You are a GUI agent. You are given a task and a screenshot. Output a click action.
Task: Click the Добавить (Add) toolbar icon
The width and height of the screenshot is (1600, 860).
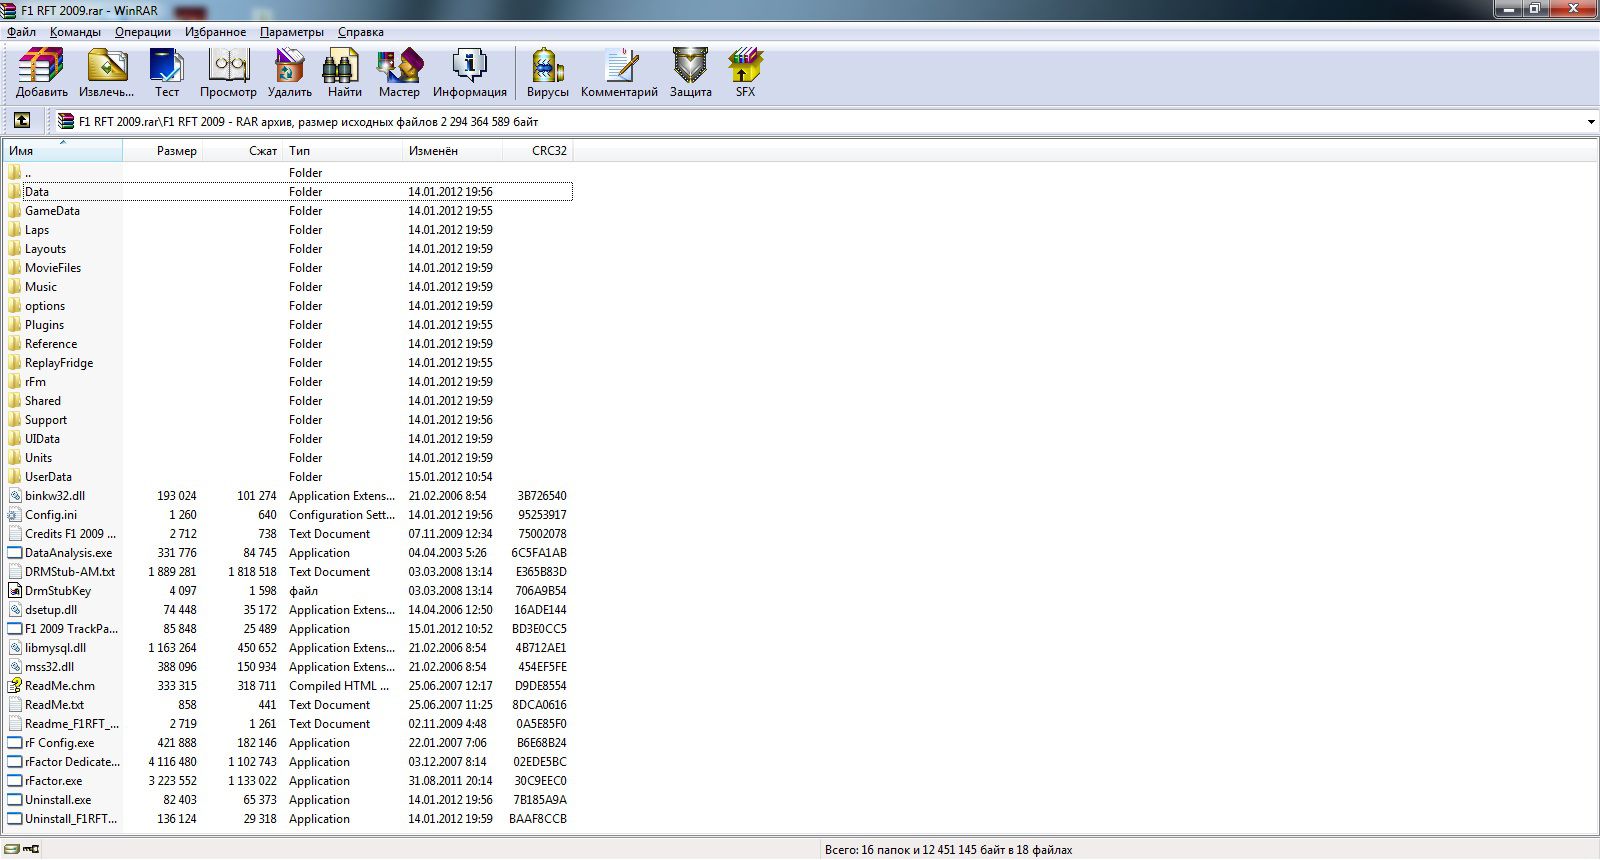pyautogui.click(x=41, y=66)
